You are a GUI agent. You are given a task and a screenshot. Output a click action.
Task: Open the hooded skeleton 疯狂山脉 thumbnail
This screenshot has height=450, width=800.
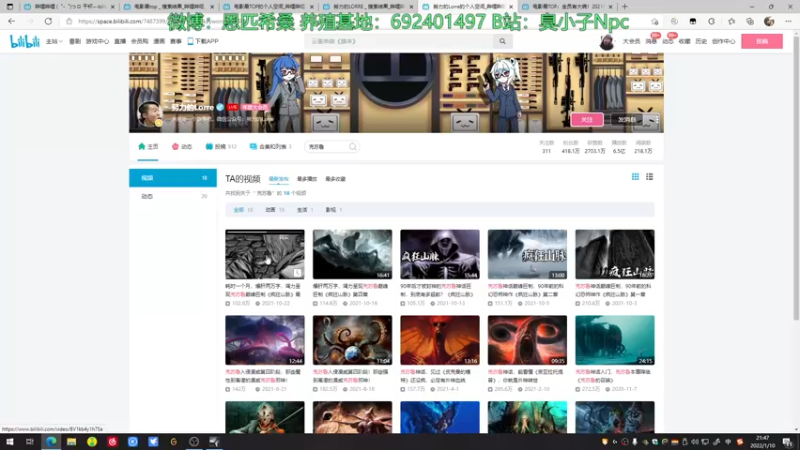(440, 254)
